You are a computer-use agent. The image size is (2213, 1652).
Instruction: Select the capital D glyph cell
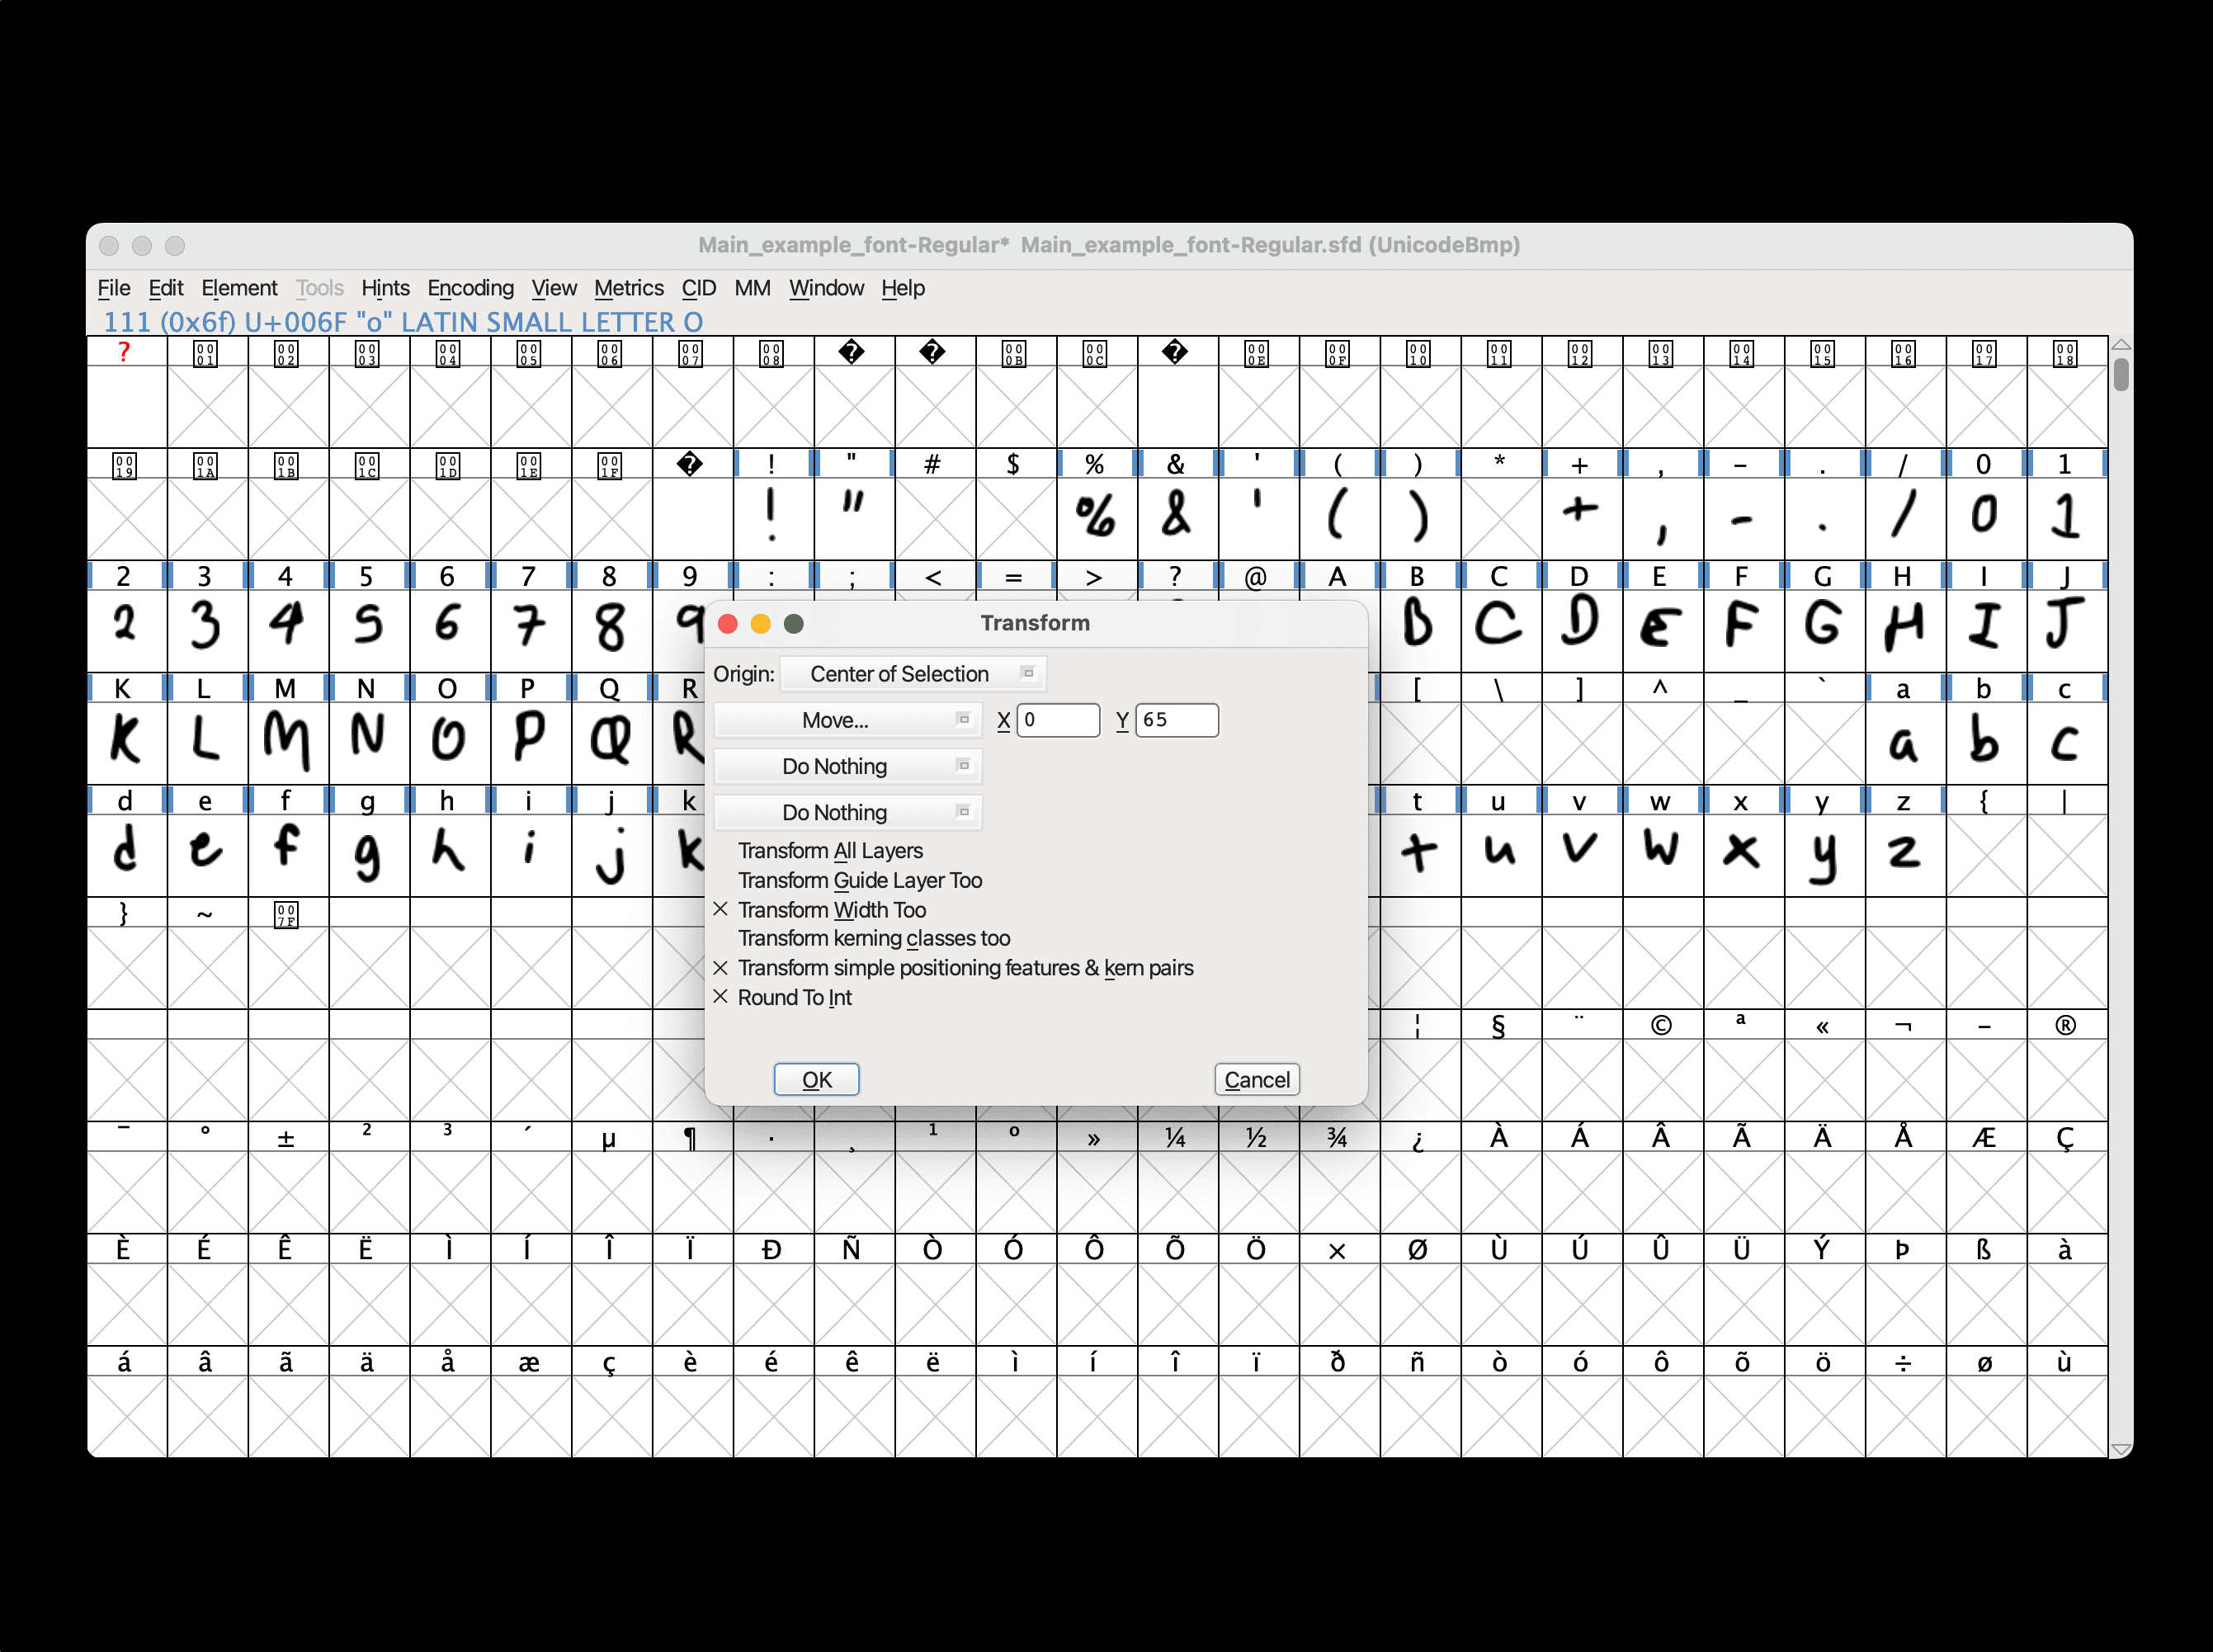tap(1582, 630)
